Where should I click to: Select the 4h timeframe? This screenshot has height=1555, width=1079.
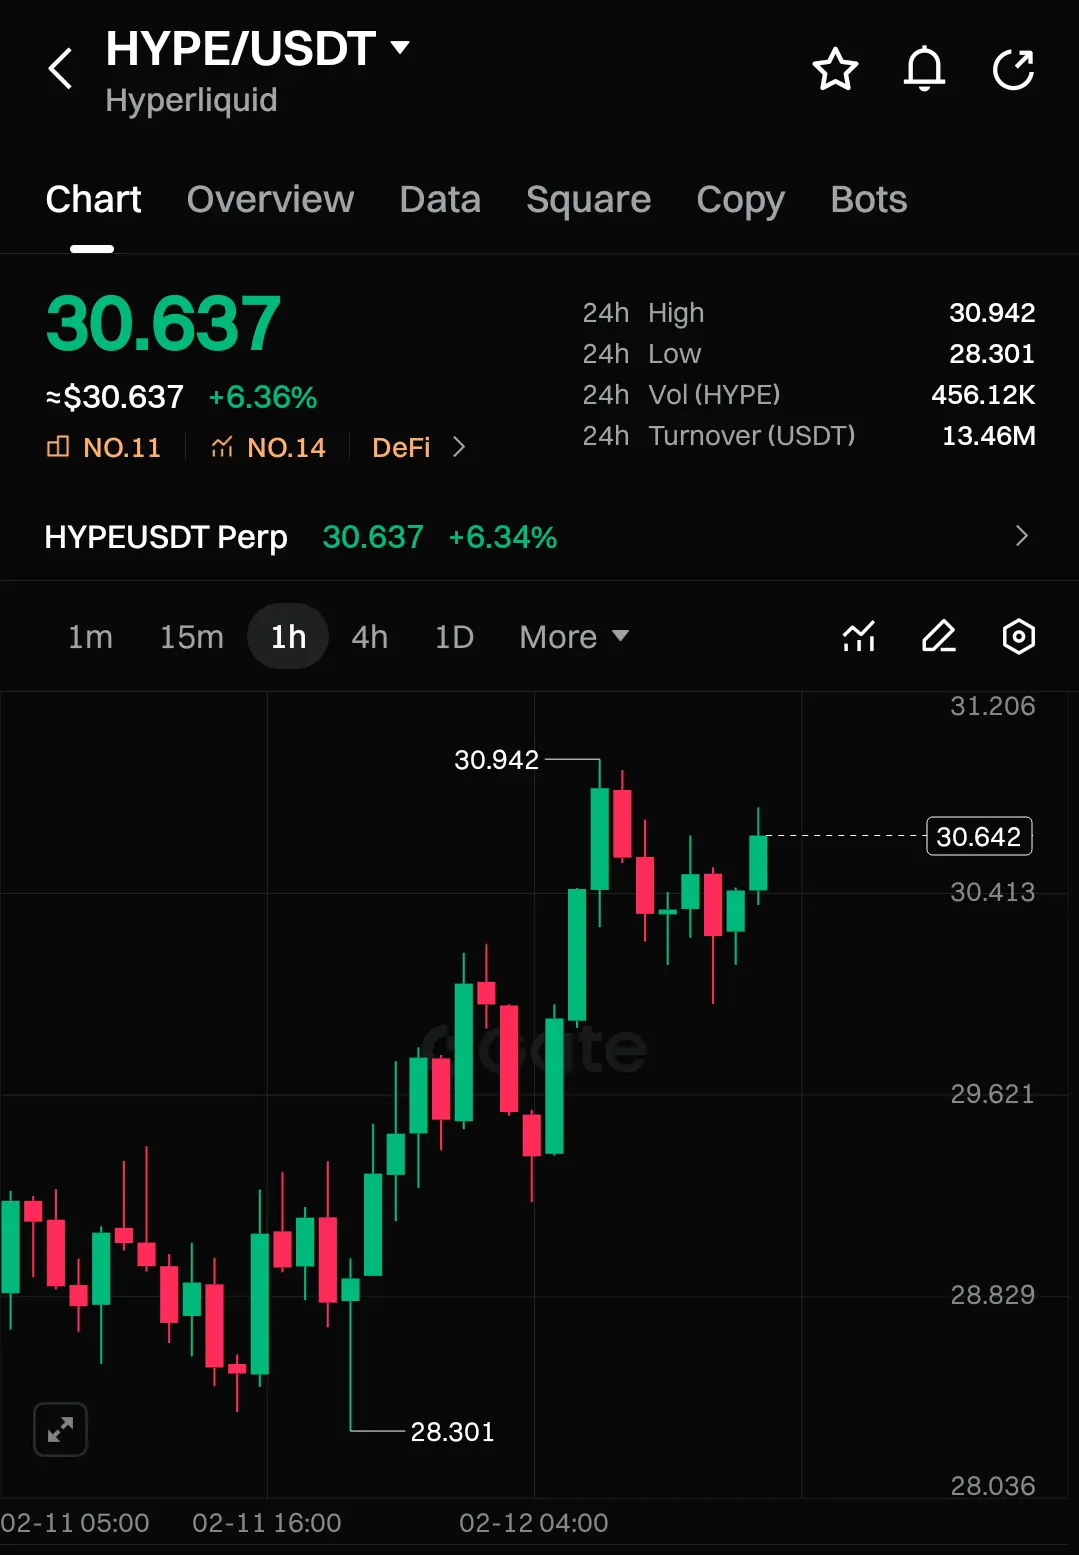370,637
